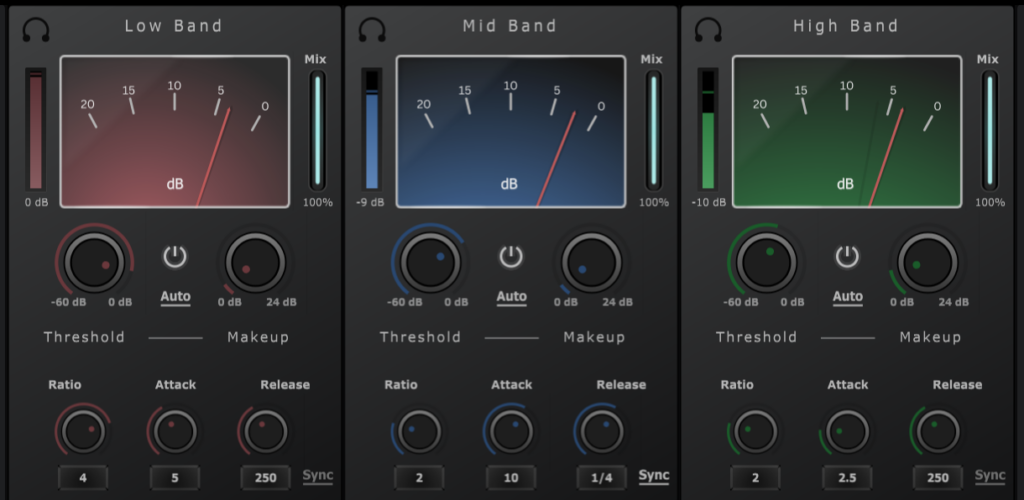
Task: Enable Auto makeup on Low Band
Action: click(175, 297)
